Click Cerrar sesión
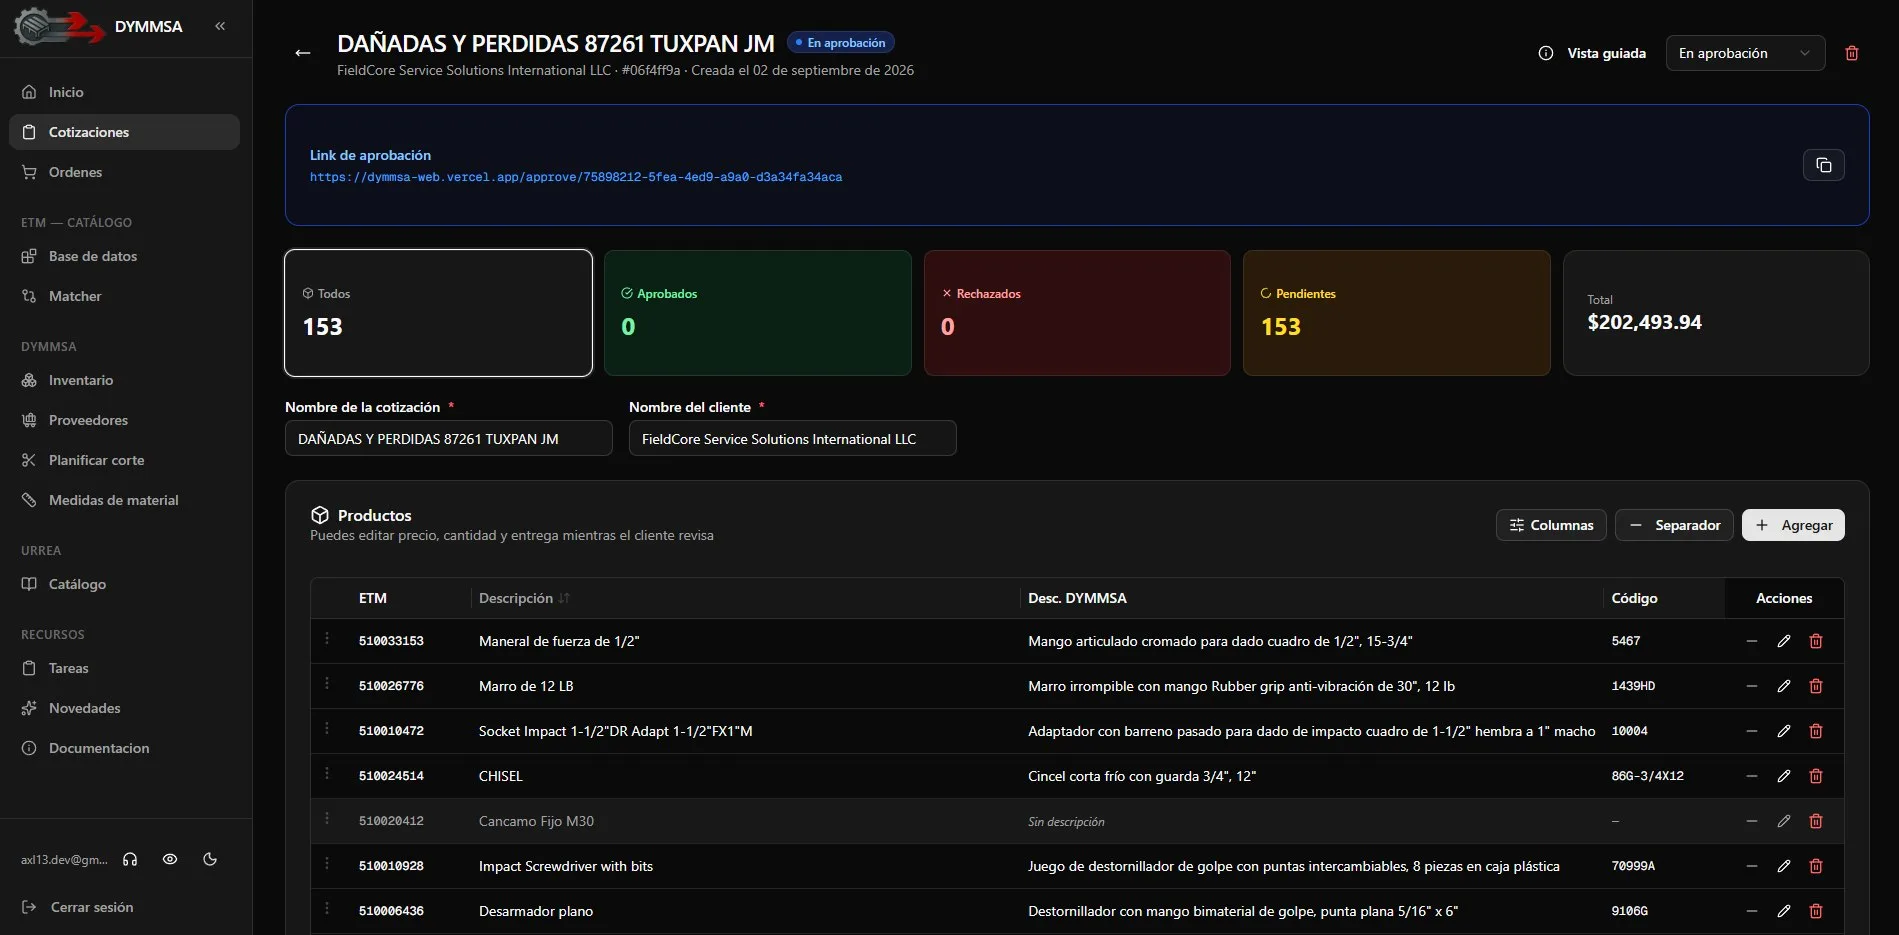Viewport: 1899px width, 935px height. (78, 907)
